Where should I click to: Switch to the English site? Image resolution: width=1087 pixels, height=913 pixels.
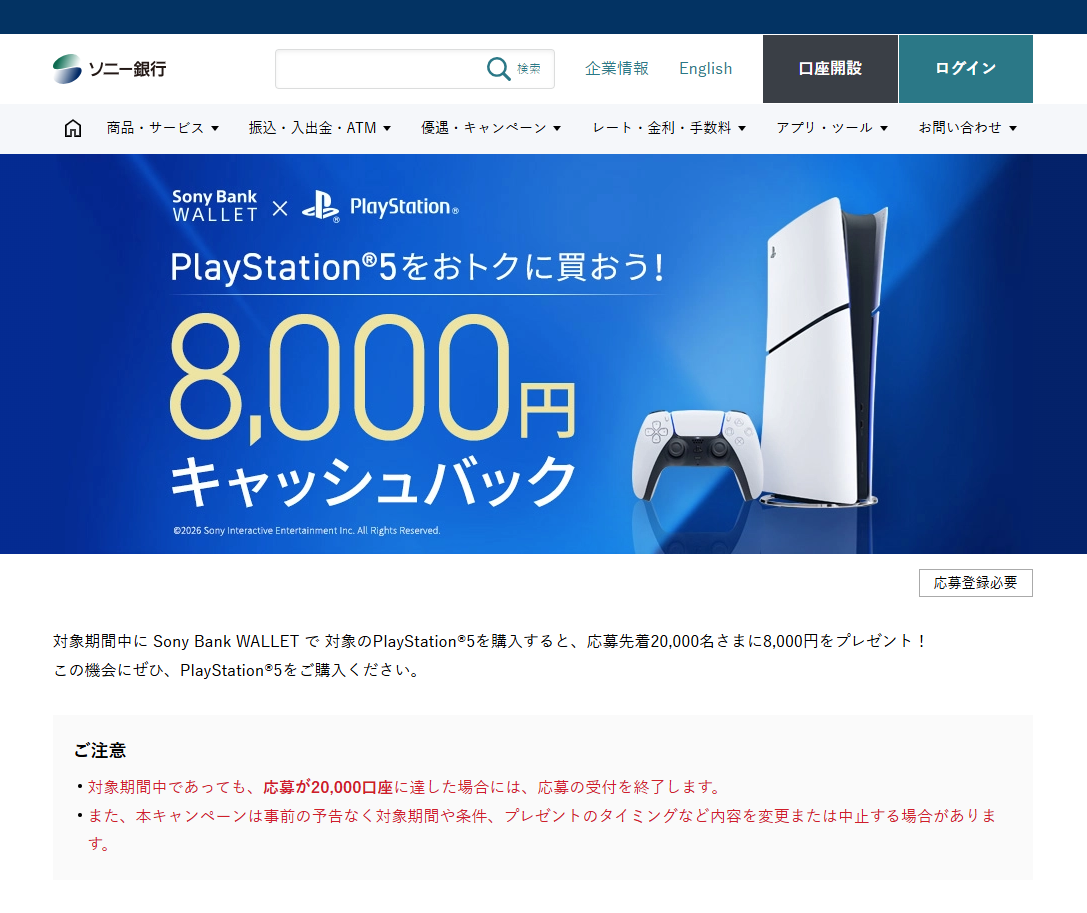click(x=705, y=69)
